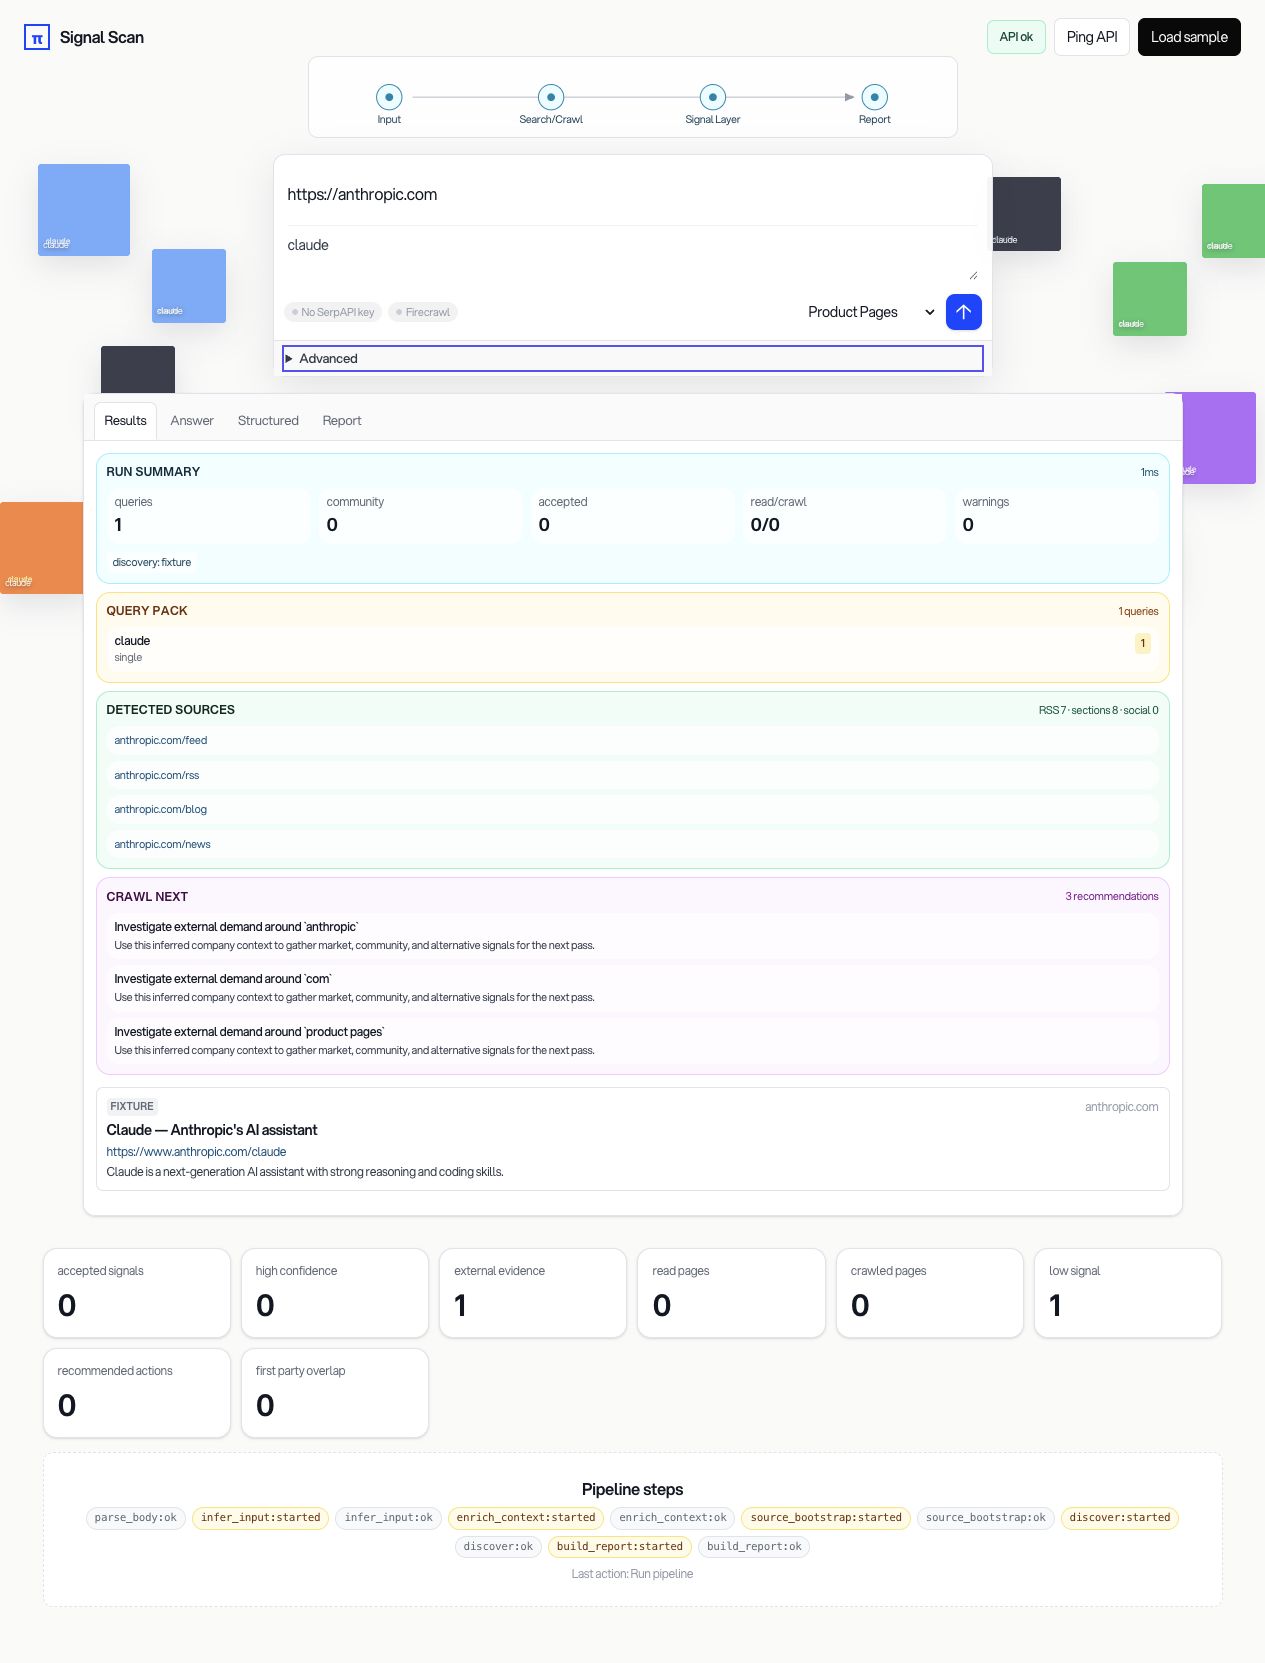Click the resize handle of the query textarea
The height and width of the screenshot is (1663, 1265).
(973, 275)
